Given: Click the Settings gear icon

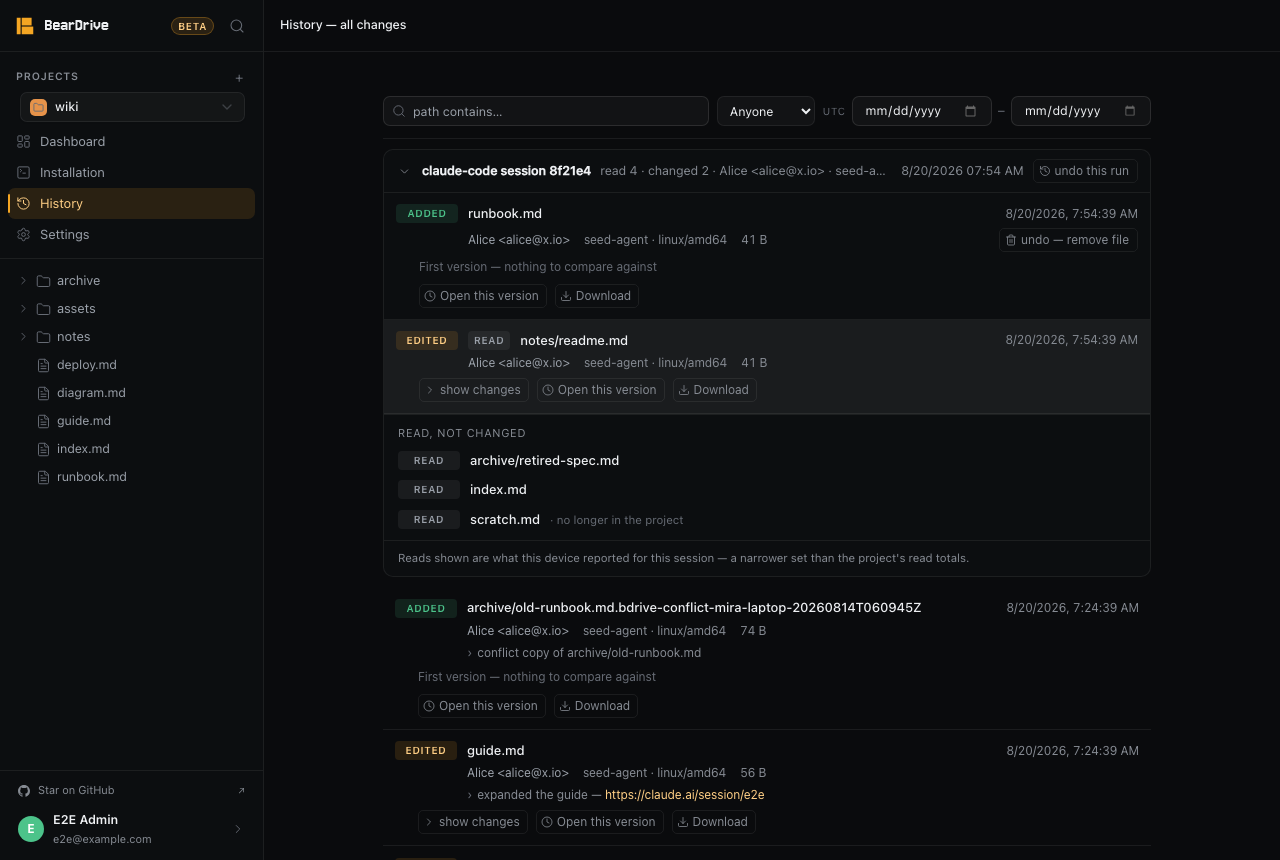Looking at the screenshot, I should [24, 235].
